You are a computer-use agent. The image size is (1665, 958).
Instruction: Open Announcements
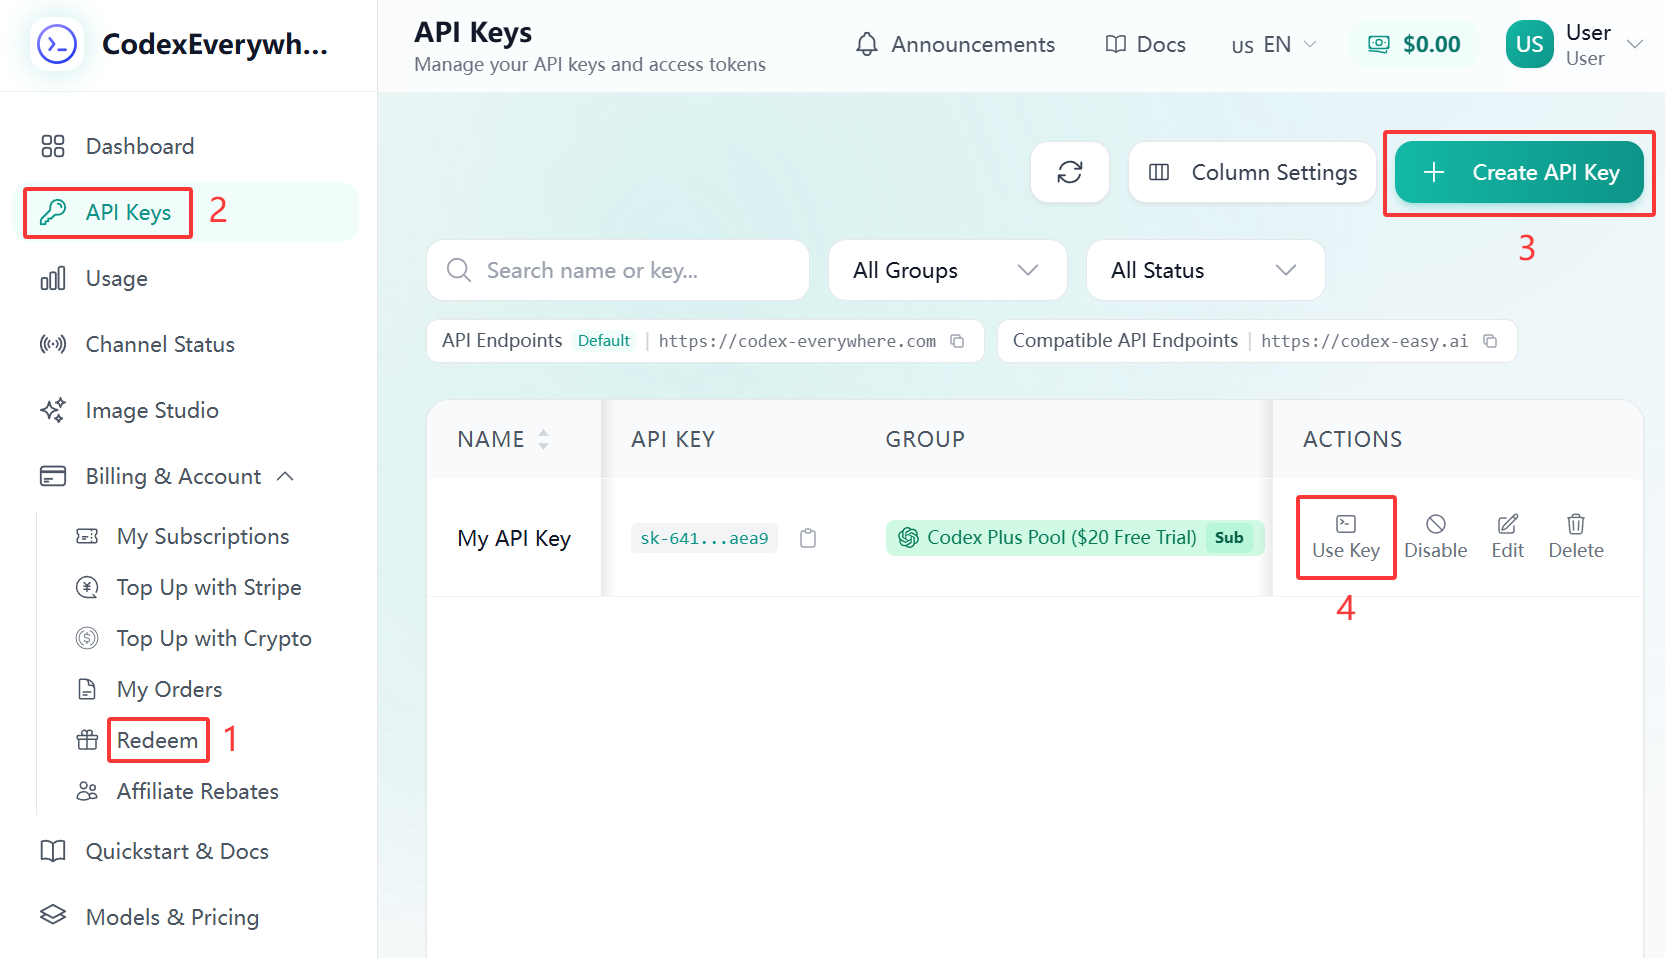(x=955, y=45)
